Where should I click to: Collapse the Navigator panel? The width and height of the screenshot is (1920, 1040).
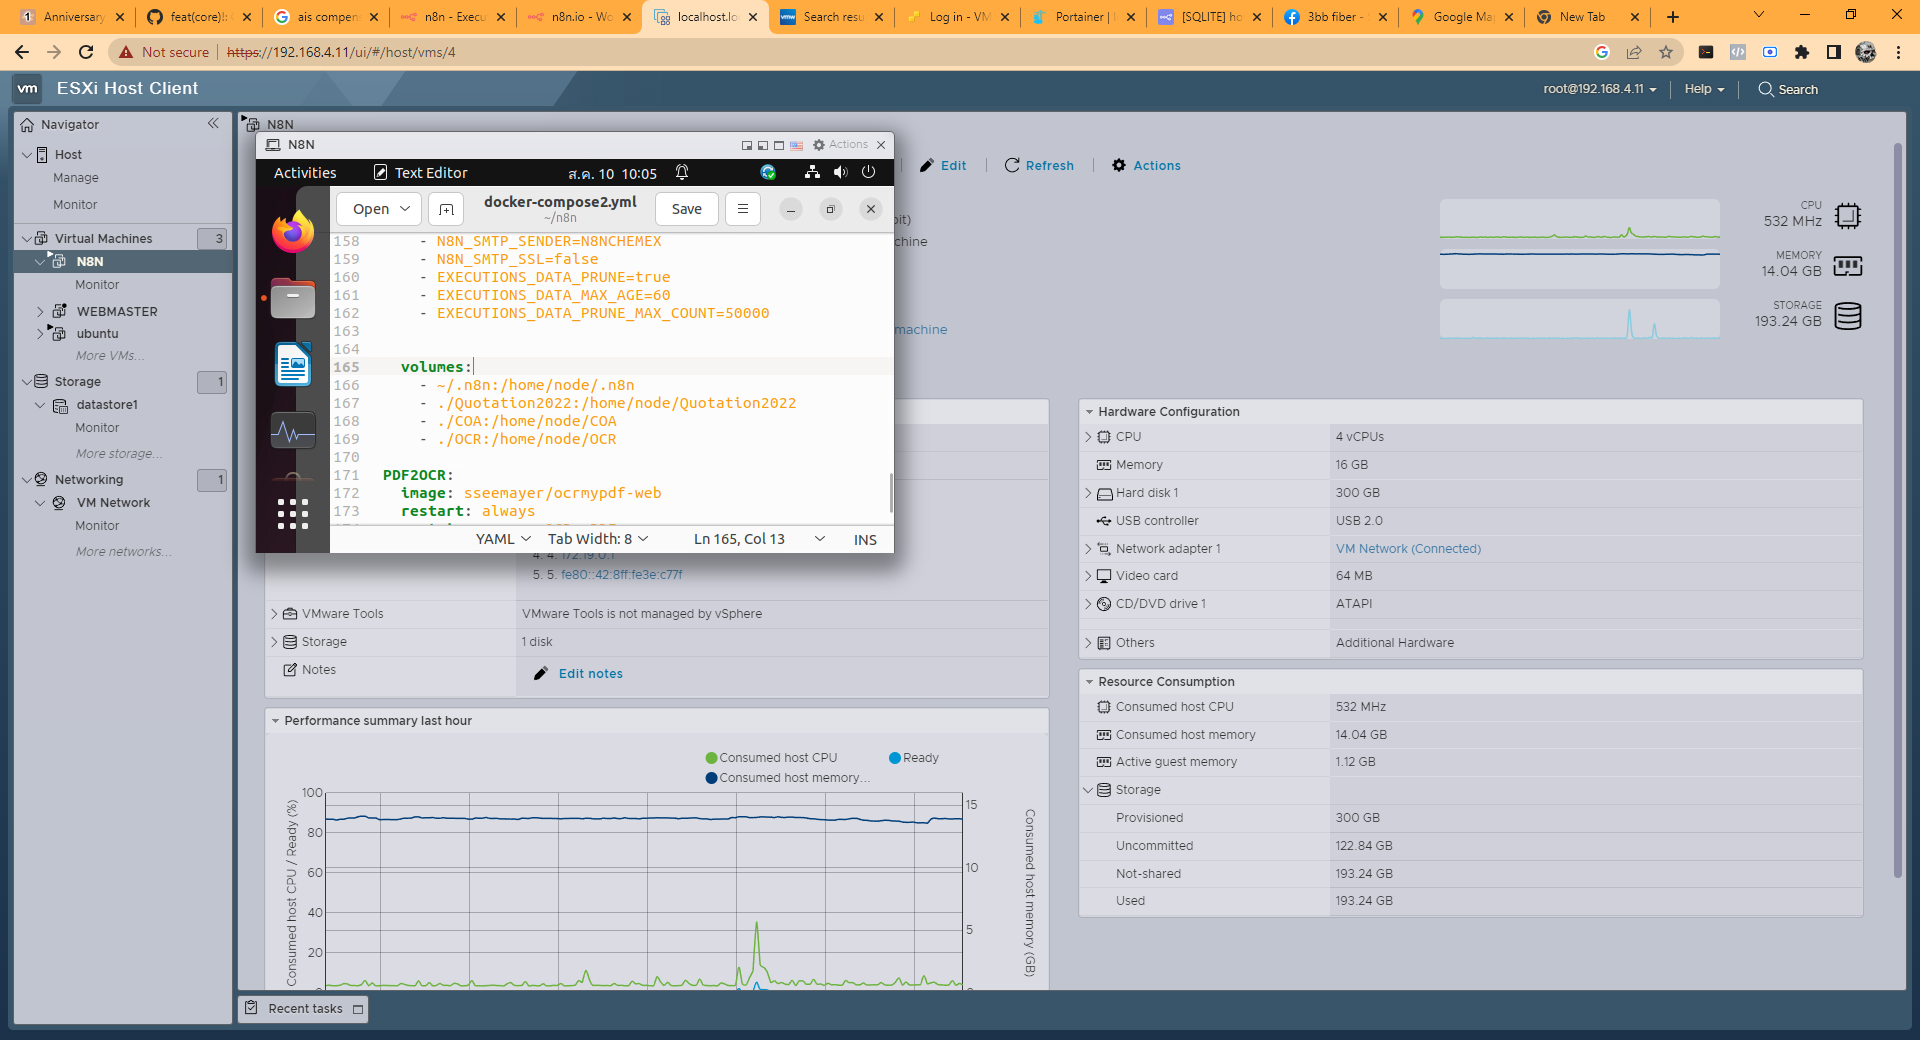[213, 124]
